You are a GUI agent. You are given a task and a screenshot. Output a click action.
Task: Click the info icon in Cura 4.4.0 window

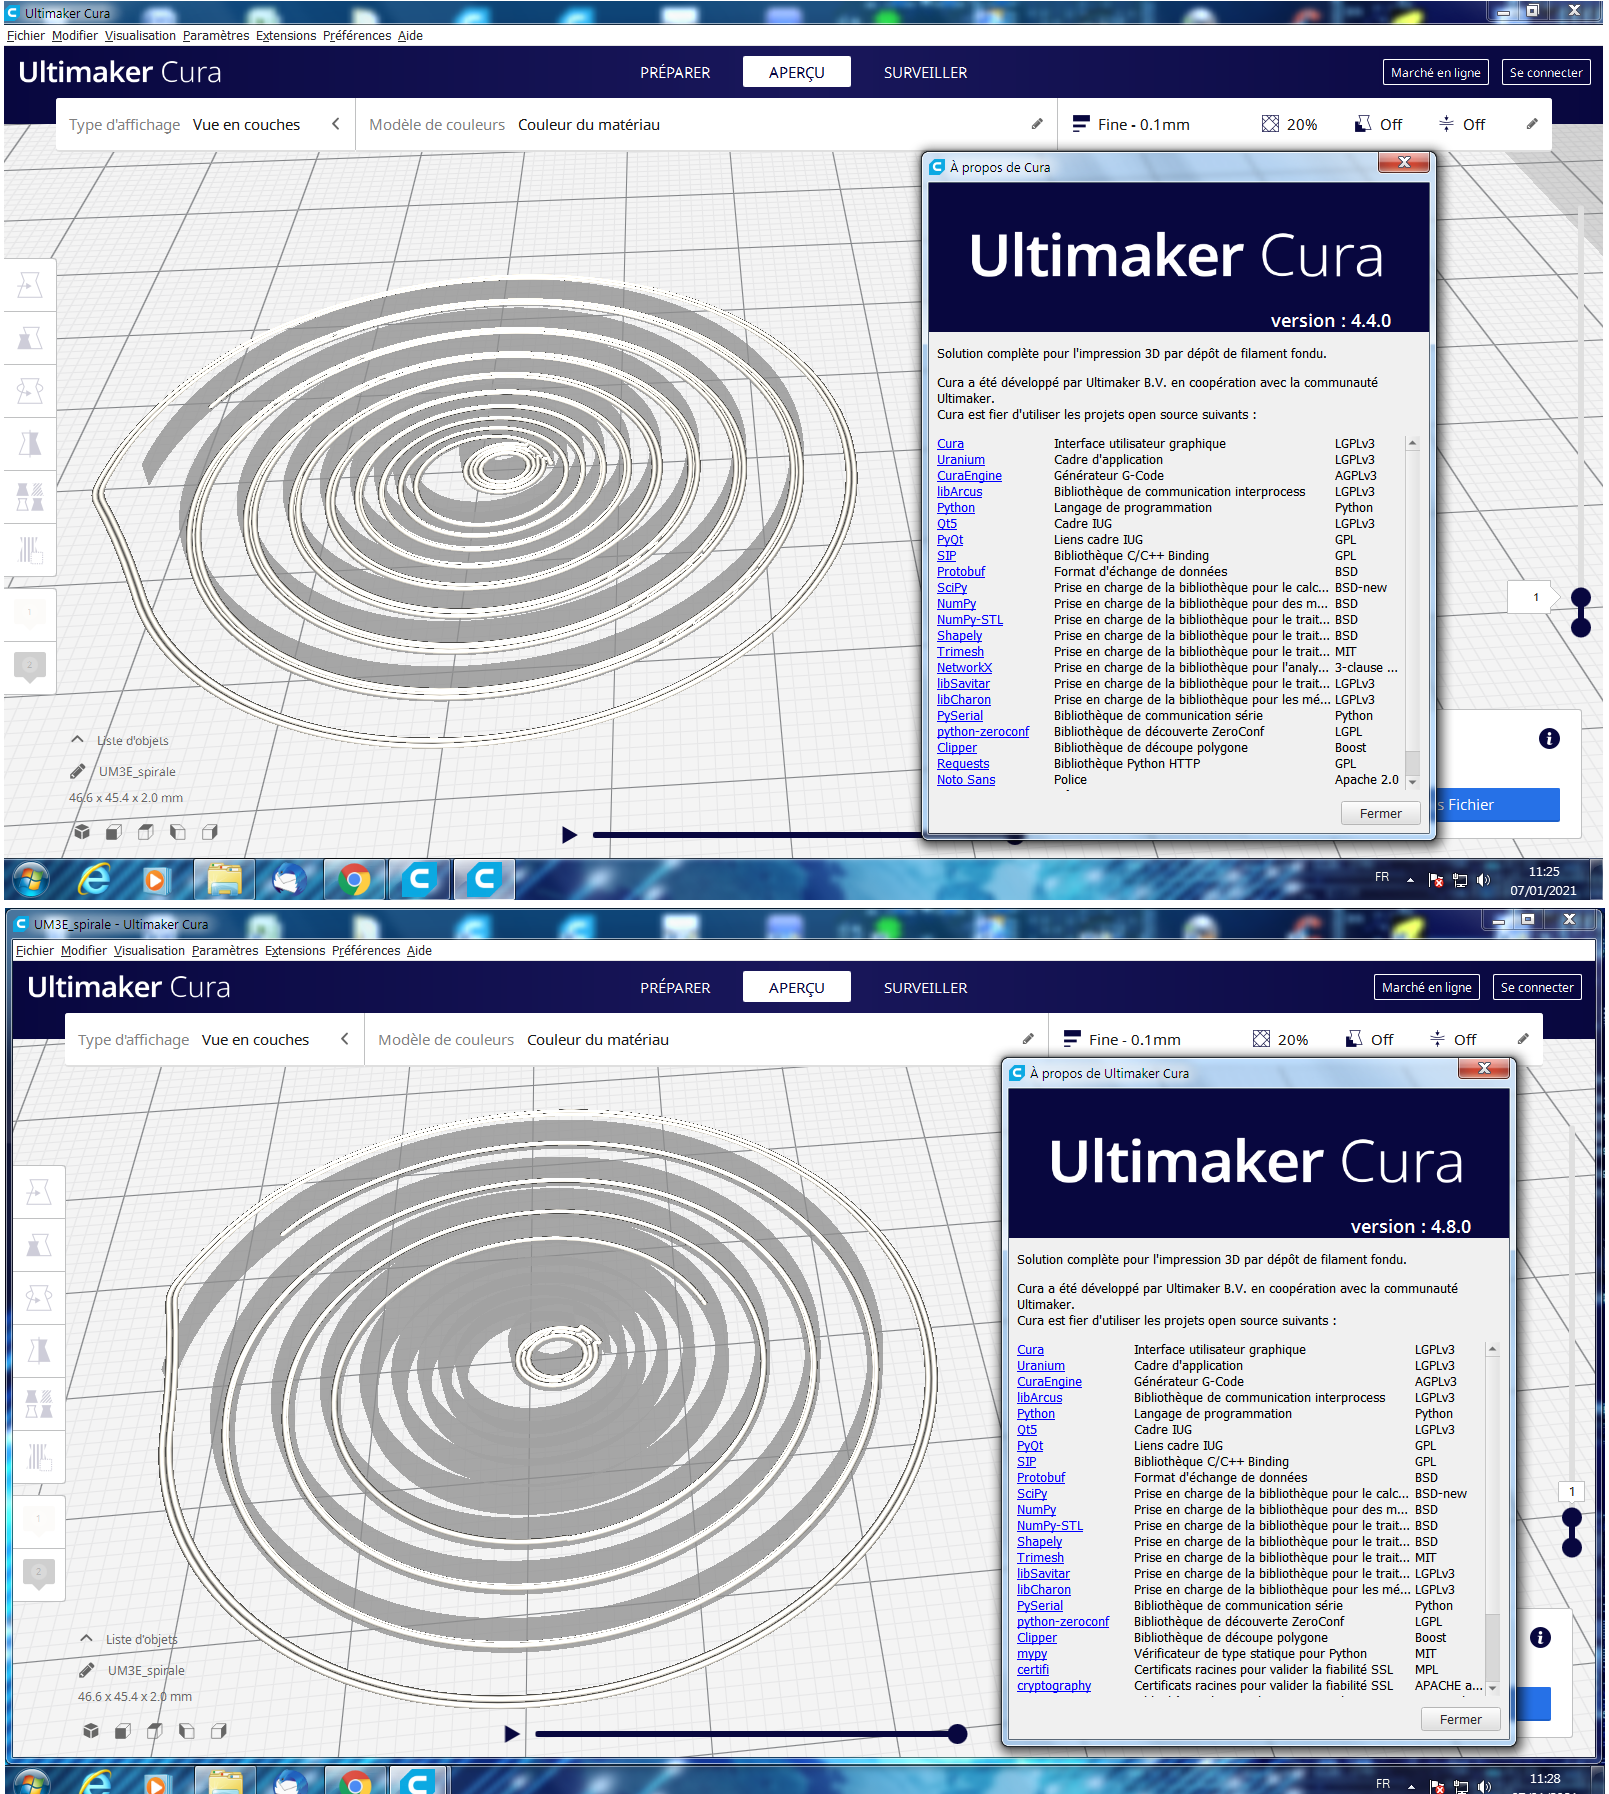[x=1549, y=739]
